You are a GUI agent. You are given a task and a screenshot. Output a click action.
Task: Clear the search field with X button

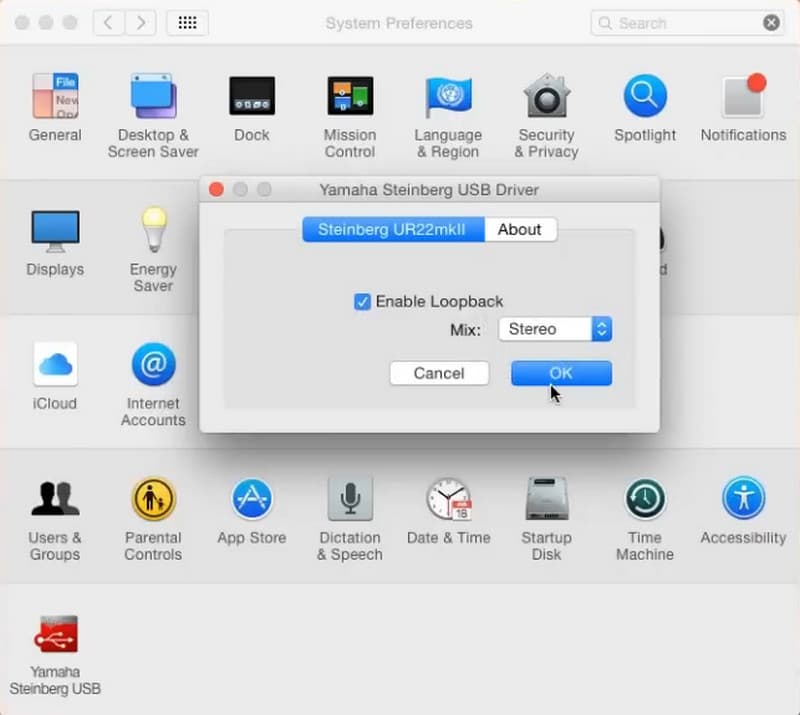pyautogui.click(x=771, y=23)
